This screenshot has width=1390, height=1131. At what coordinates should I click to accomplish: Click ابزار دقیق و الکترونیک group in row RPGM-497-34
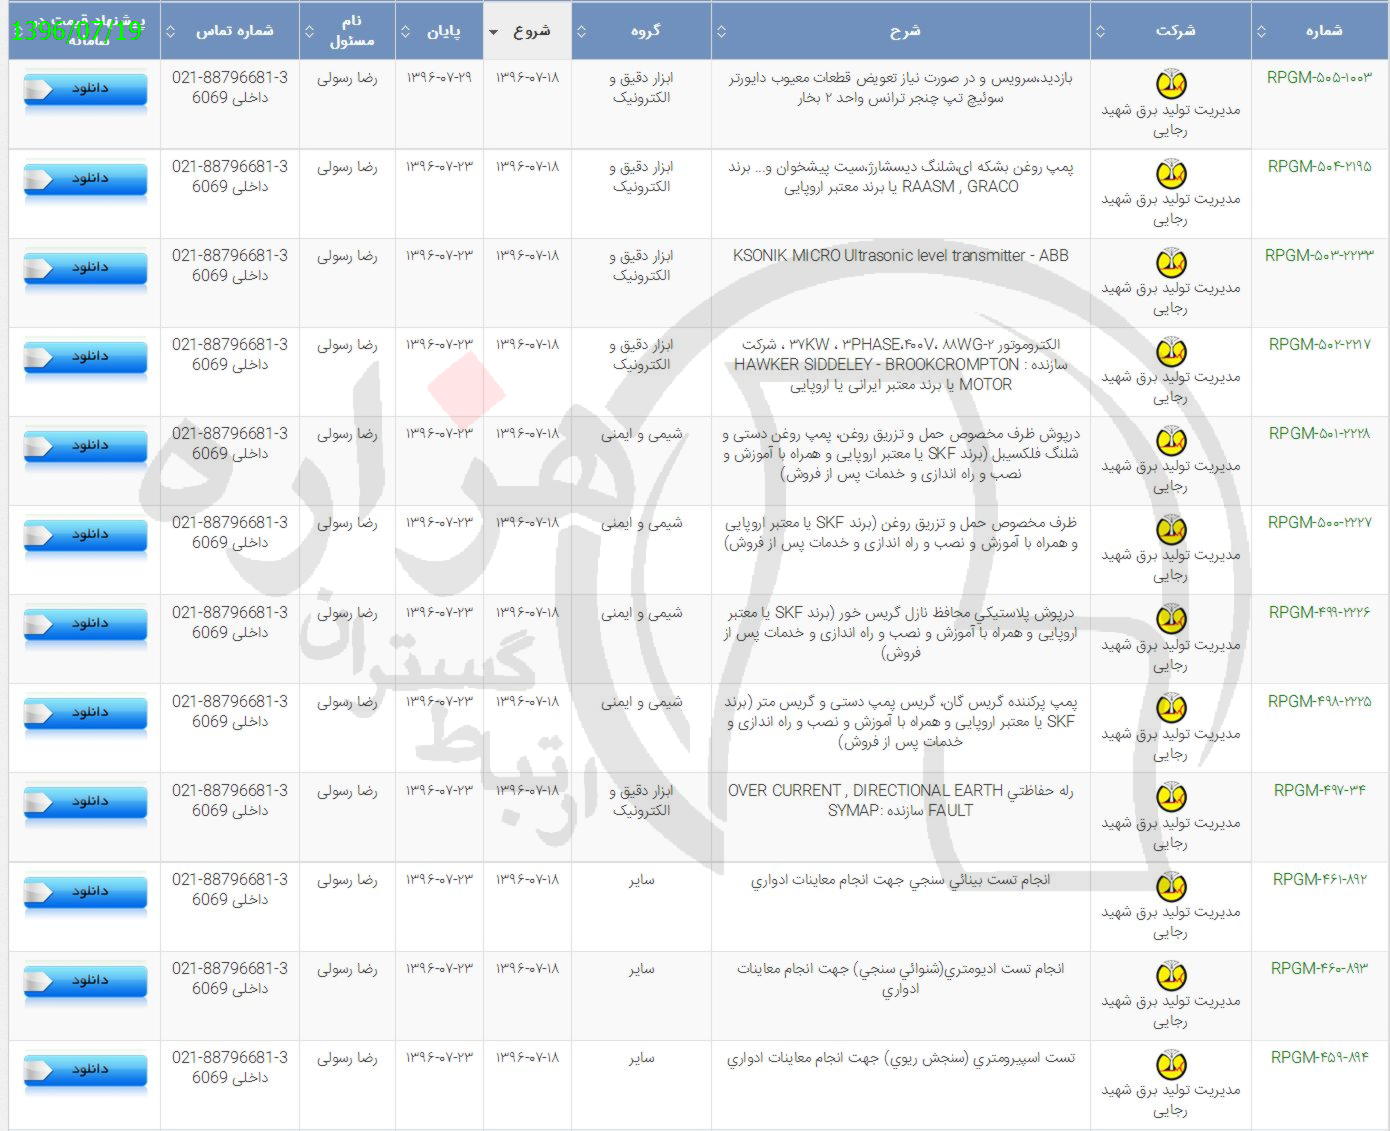(641, 800)
